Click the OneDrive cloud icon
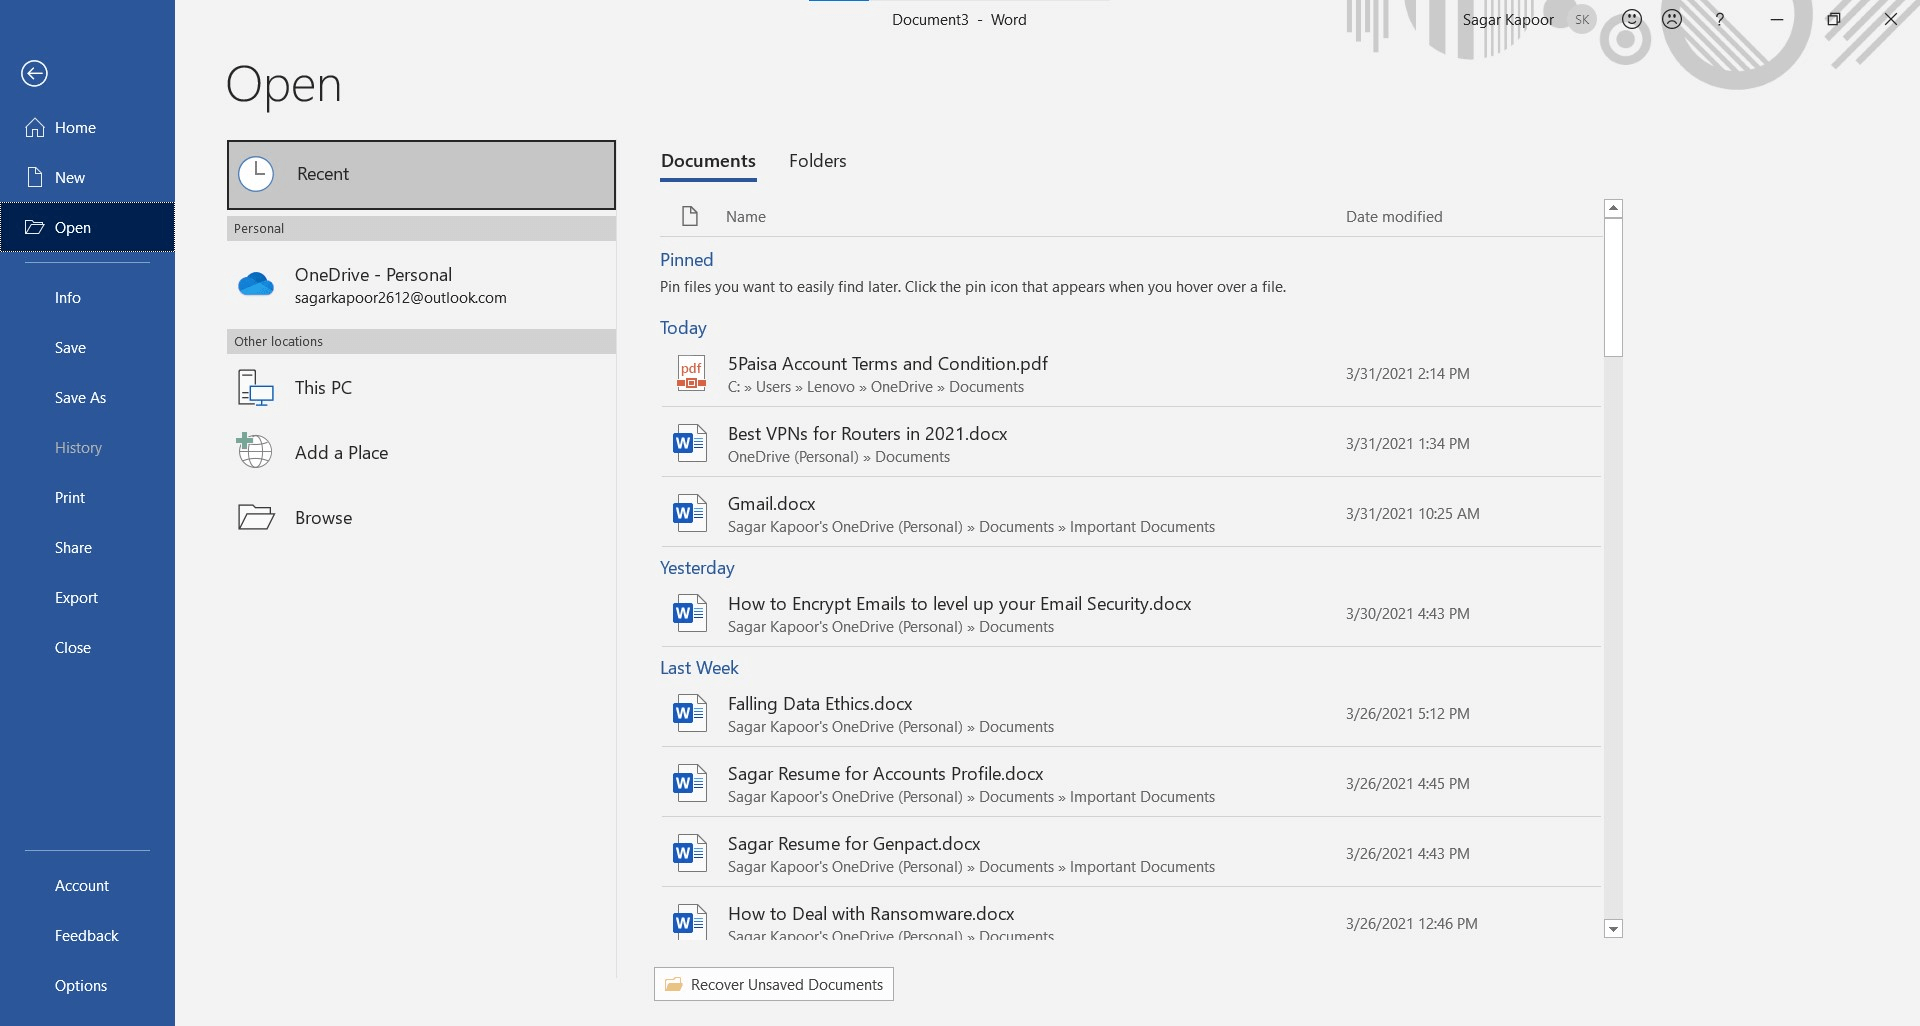The image size is (1920, 1026). click(256, 285)
